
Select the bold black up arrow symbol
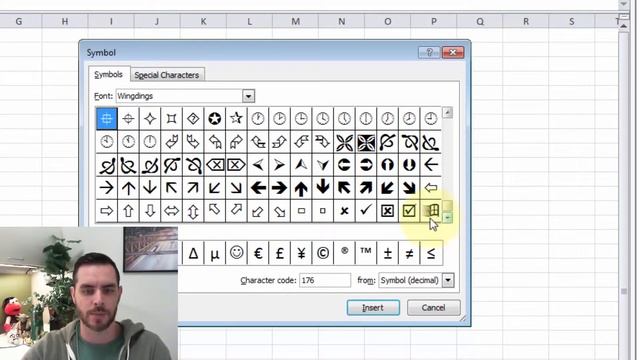(x=301, y=188)
